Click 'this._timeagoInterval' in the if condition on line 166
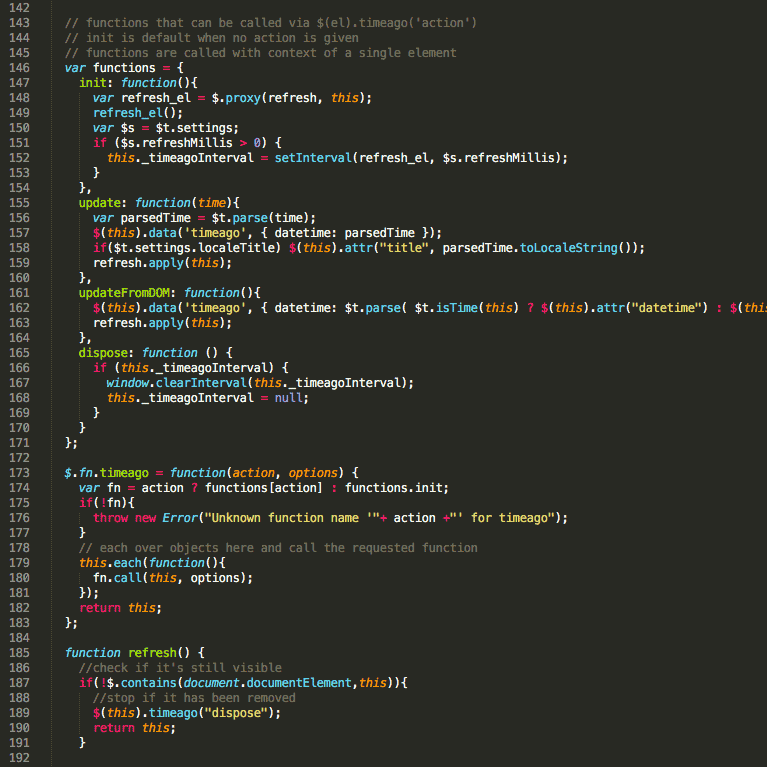 pos(194,368)
